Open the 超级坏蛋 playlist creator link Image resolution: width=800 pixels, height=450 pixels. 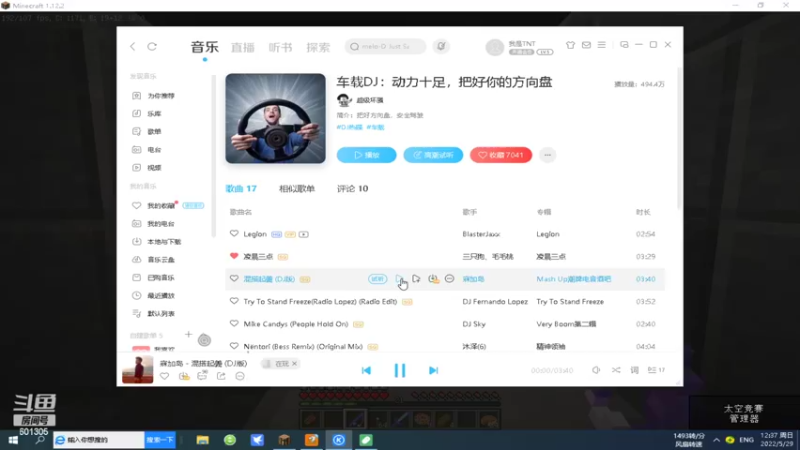pos(370,100)
